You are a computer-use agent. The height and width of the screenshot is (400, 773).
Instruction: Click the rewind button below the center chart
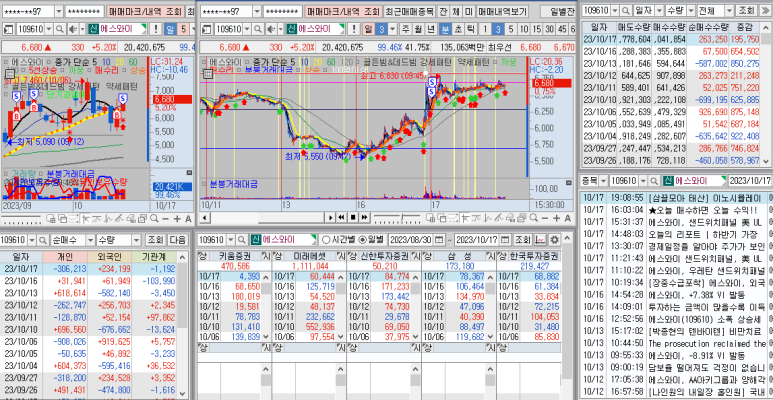click(341, 217)
